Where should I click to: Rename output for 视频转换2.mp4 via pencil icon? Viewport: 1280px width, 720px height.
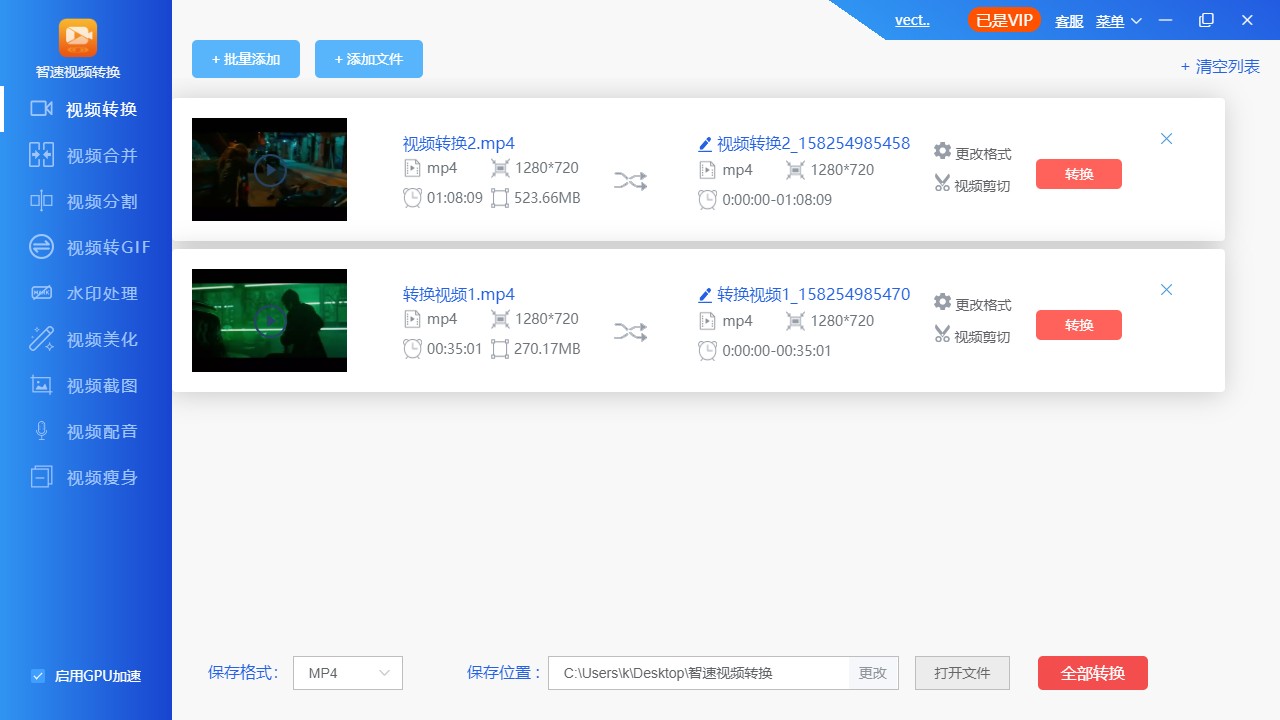[x=705, y=143]
